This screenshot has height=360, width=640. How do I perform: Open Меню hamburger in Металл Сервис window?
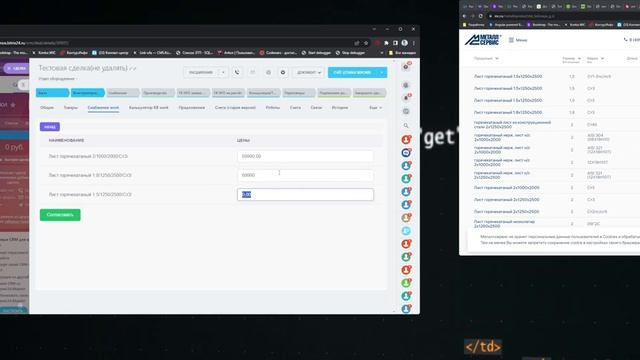[x=518, y=40]
